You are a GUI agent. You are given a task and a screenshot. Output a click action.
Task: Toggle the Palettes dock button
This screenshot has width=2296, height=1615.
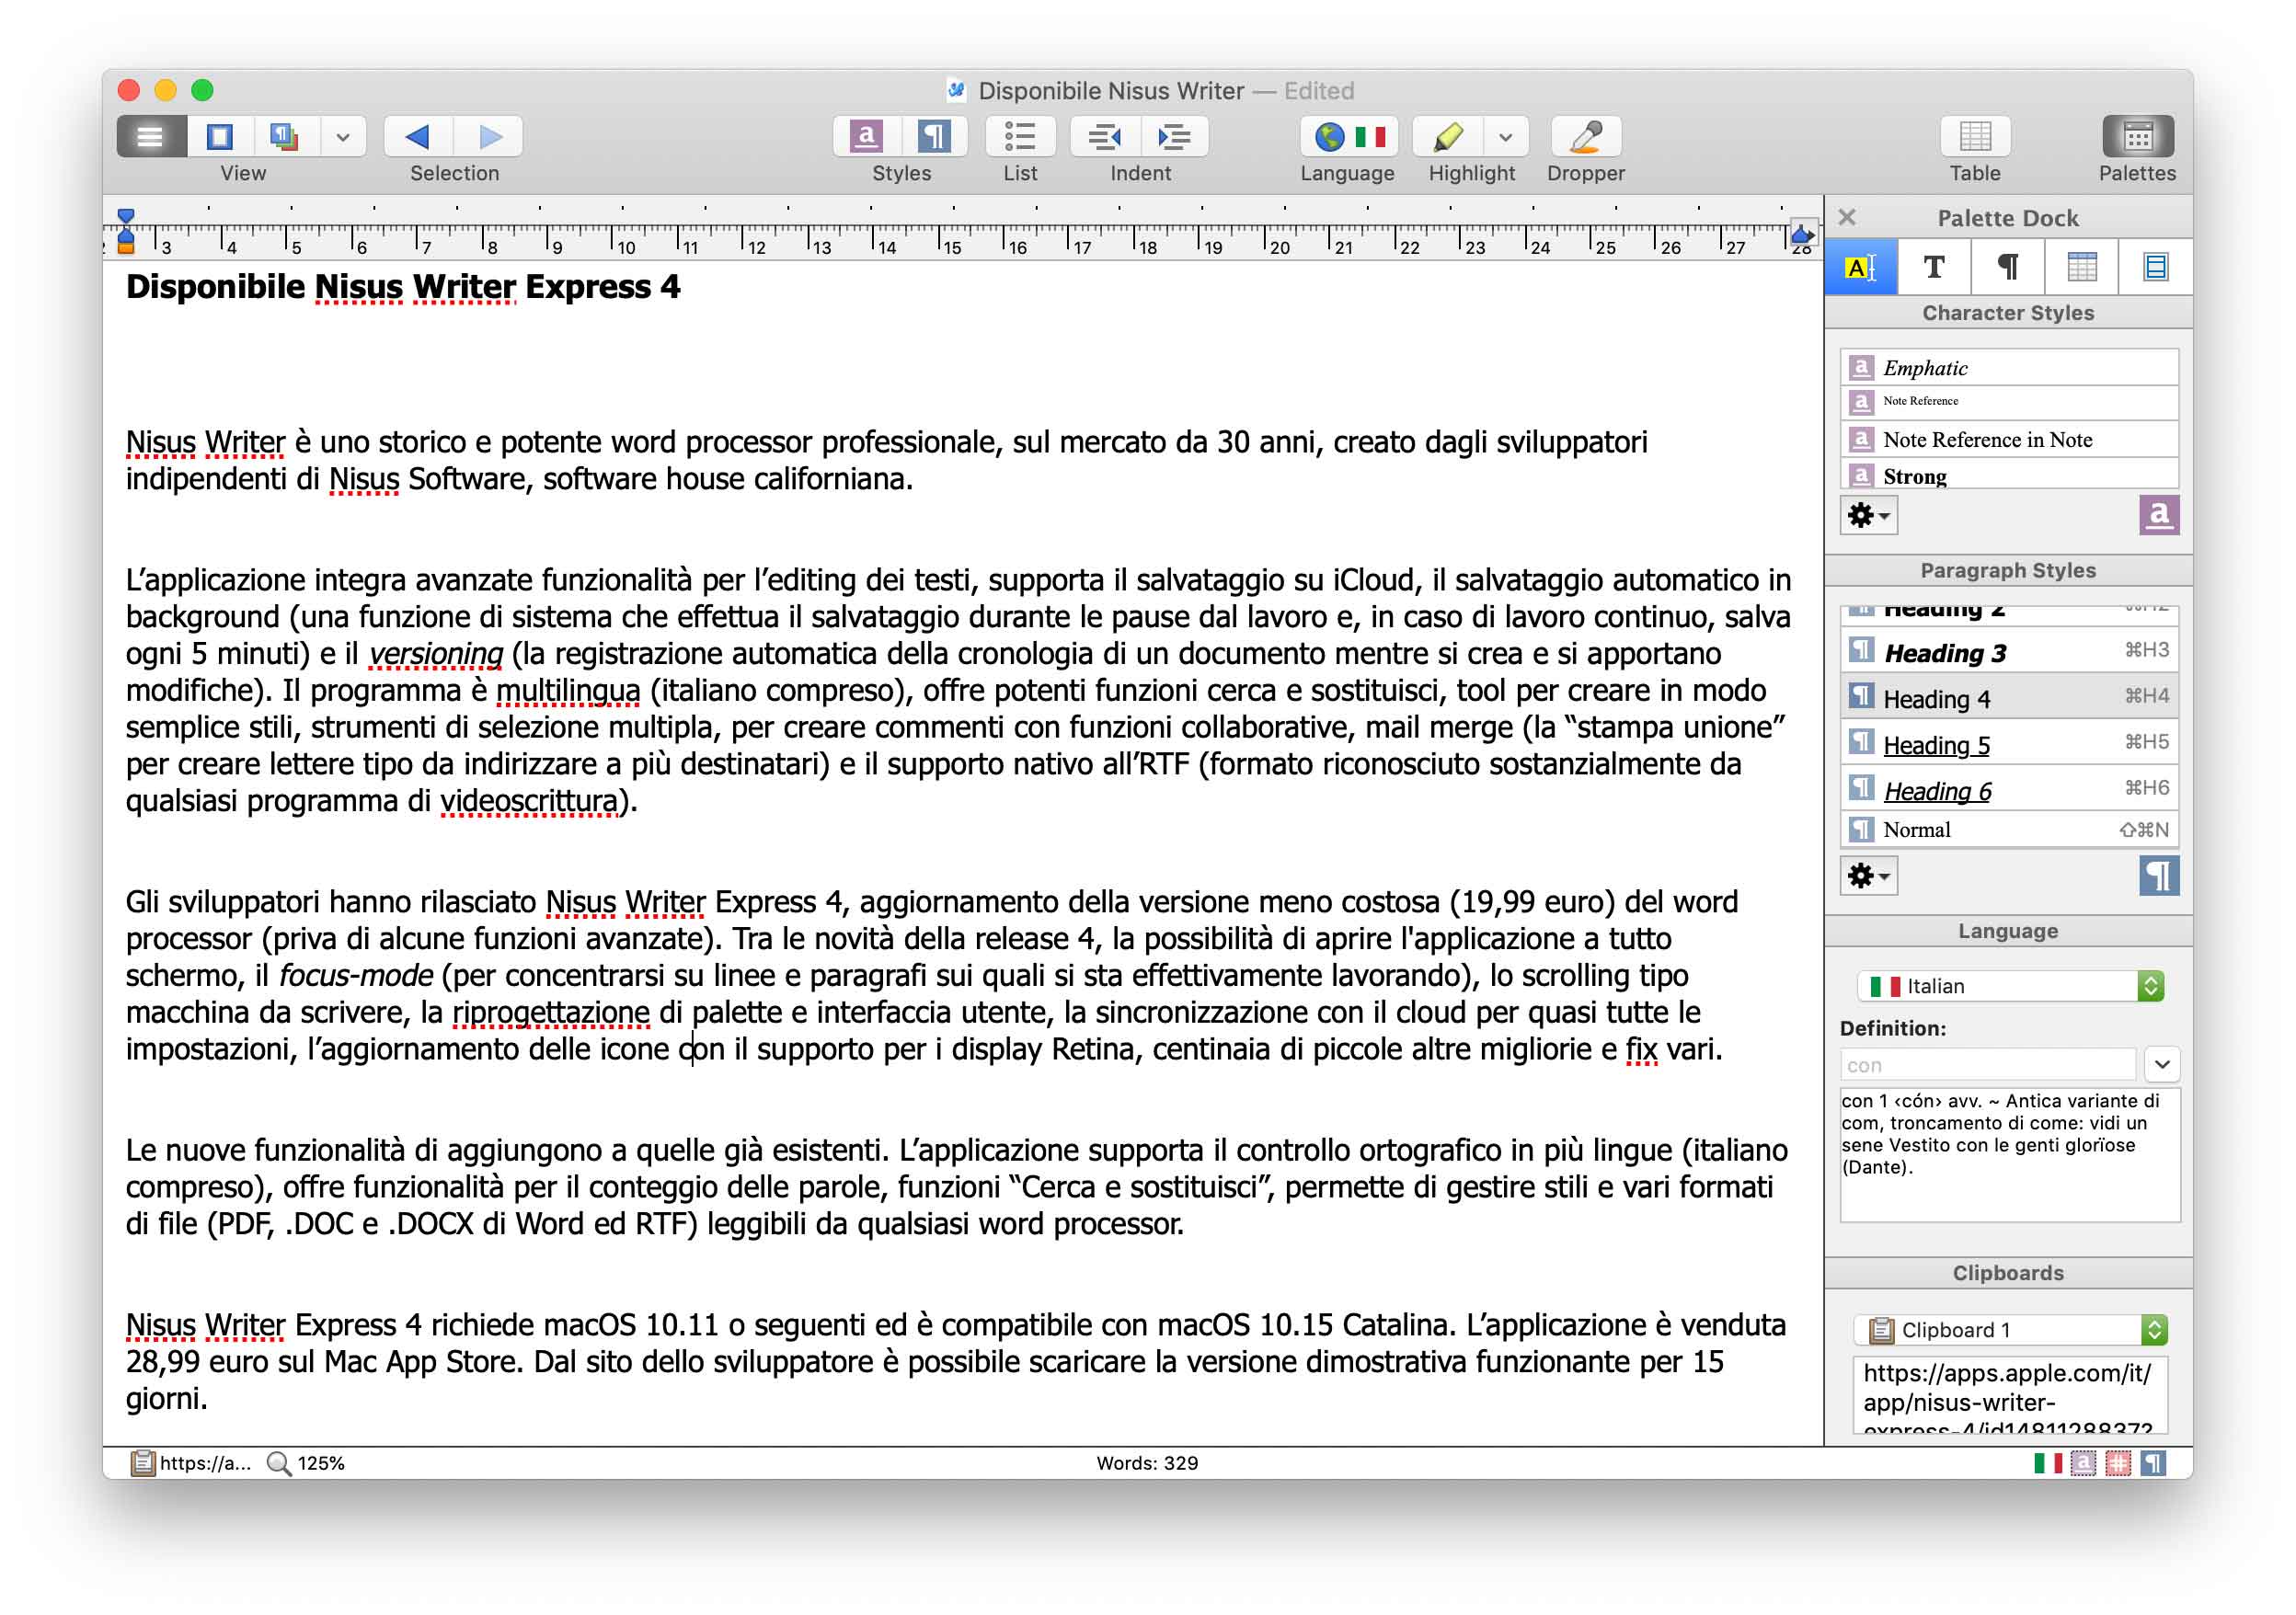[2136, 137]
